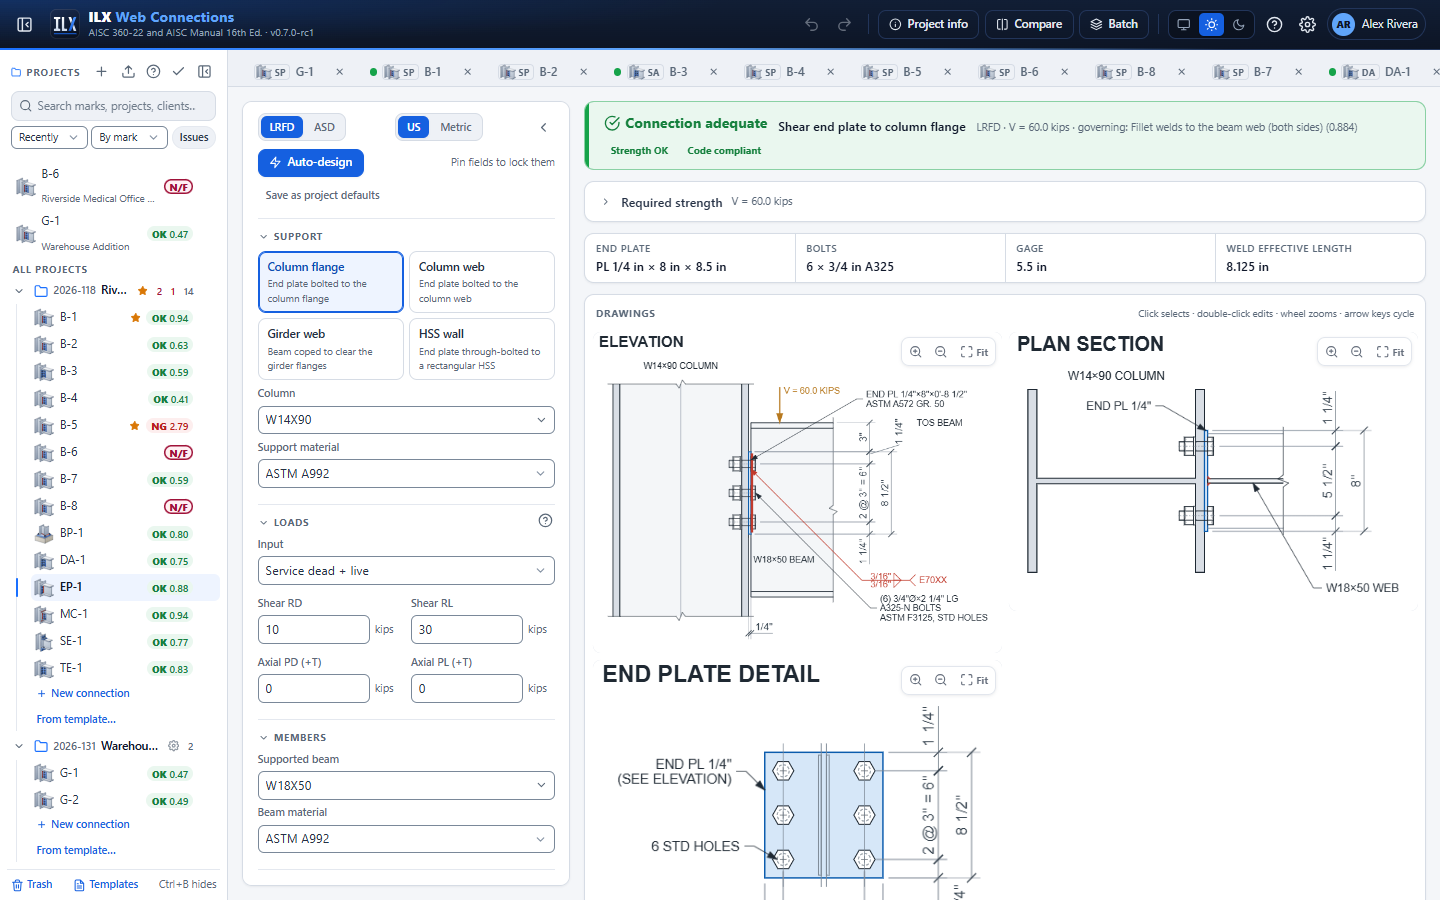Click the Shear RD input field

[314, 630]
